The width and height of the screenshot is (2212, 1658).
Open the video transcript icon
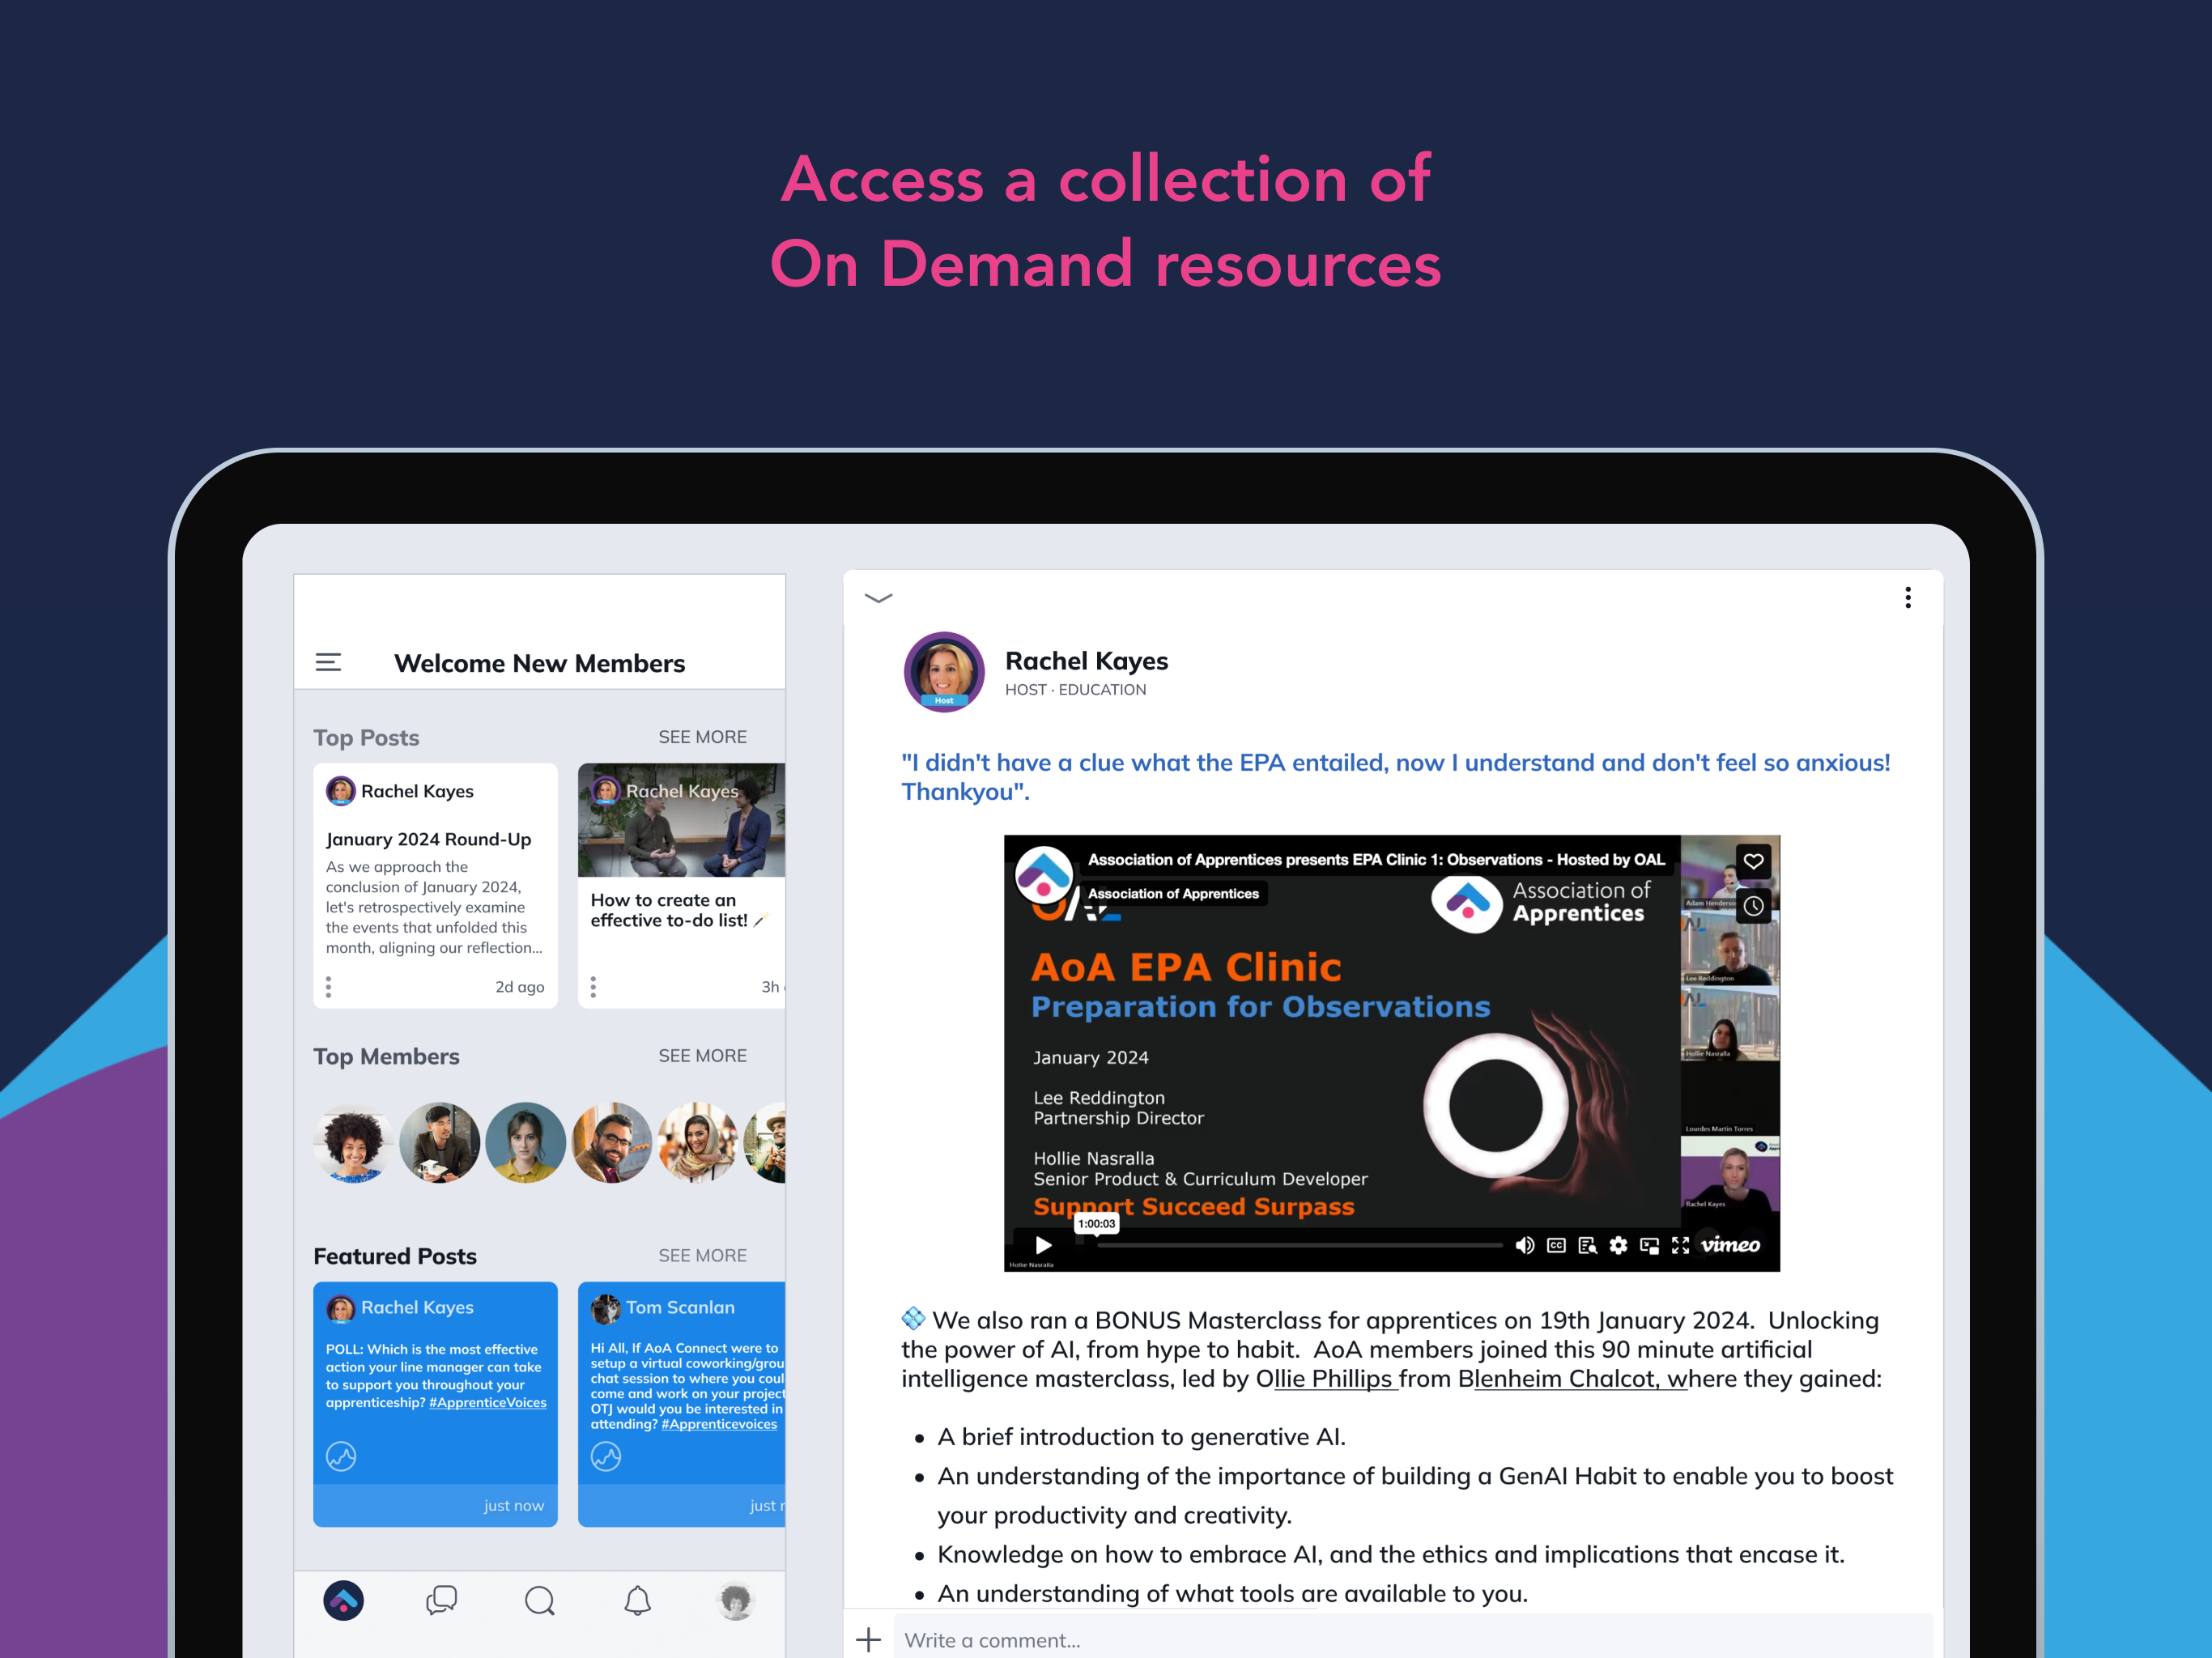(x=1587, y=1245)
